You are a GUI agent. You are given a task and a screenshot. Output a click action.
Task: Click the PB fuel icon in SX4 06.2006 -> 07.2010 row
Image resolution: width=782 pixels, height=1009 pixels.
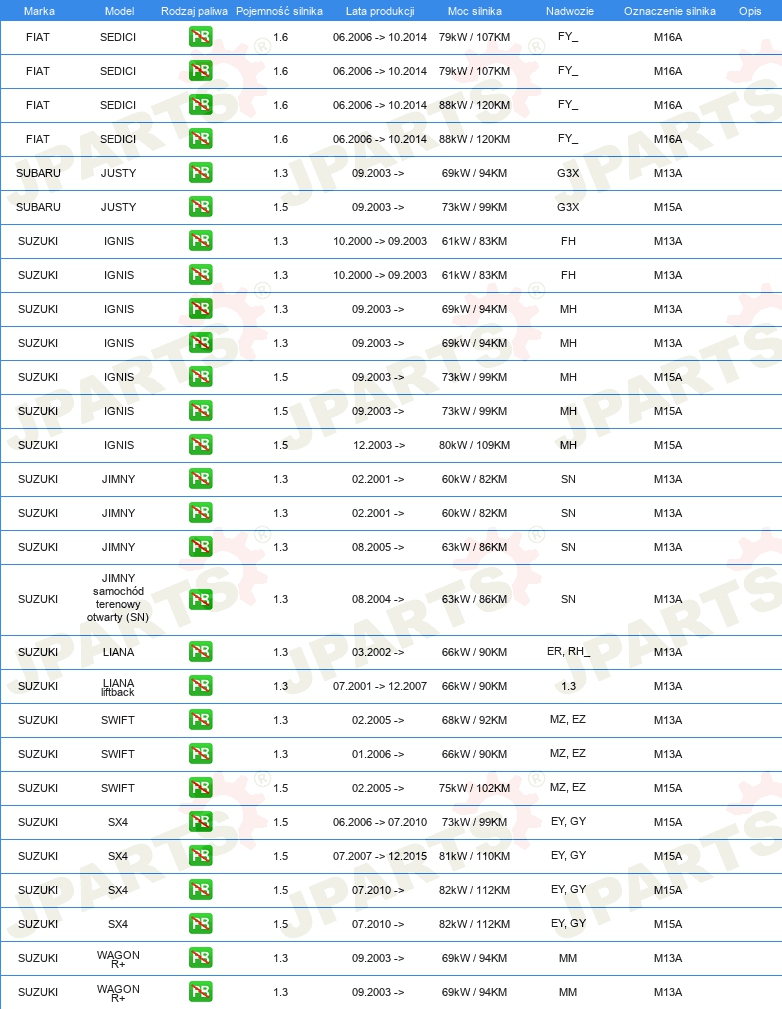(x=201, y=822)
